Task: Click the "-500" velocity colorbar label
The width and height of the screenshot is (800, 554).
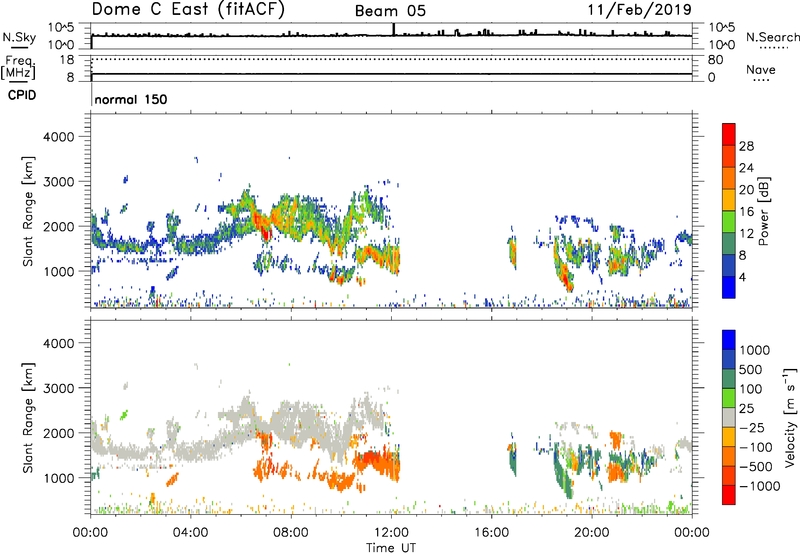Action: coord(756,467)
